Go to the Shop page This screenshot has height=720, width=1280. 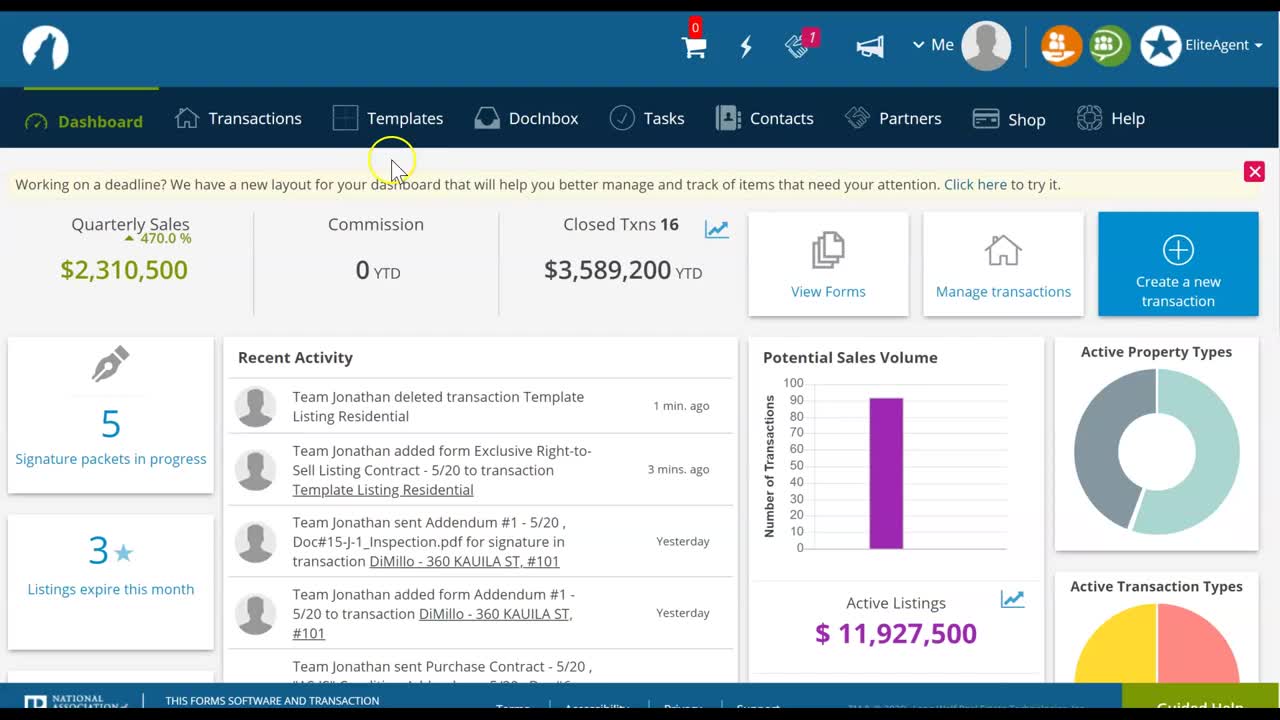[1009, 119]
